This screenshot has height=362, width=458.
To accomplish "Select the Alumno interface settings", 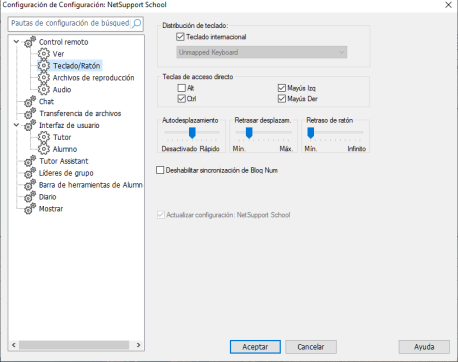I will pos(65,149).
